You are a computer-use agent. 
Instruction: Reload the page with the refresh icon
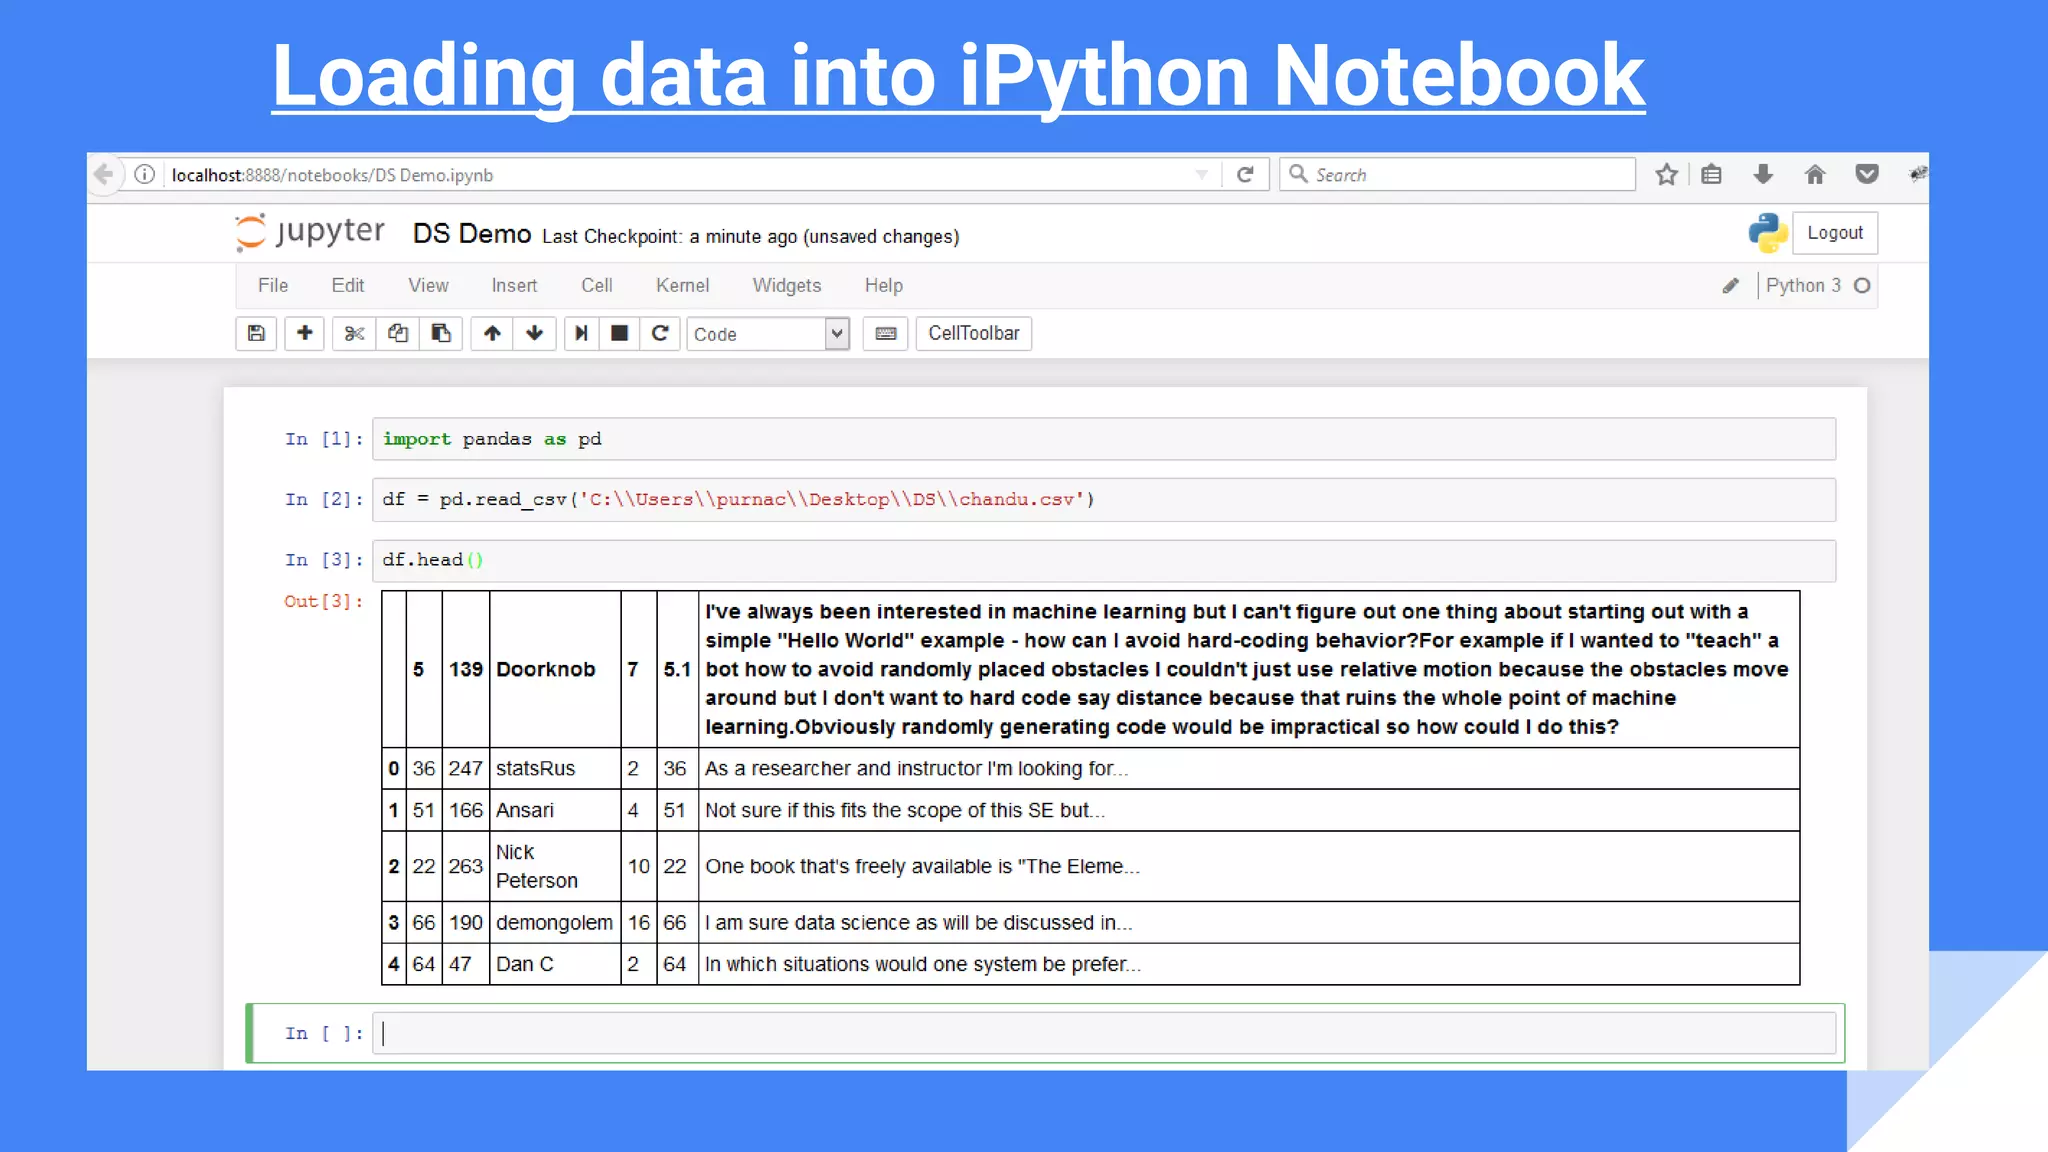1245,175
